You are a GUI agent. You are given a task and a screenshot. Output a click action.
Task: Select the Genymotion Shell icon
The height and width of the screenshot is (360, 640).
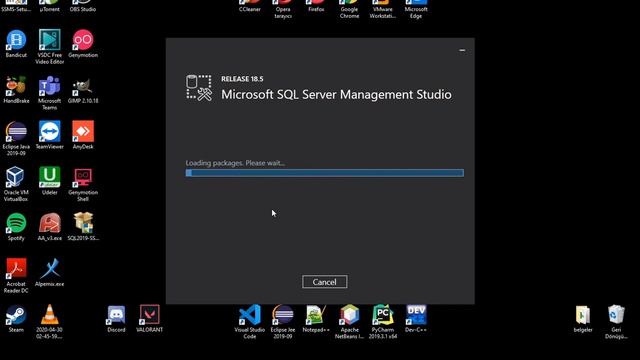[83, 177]
